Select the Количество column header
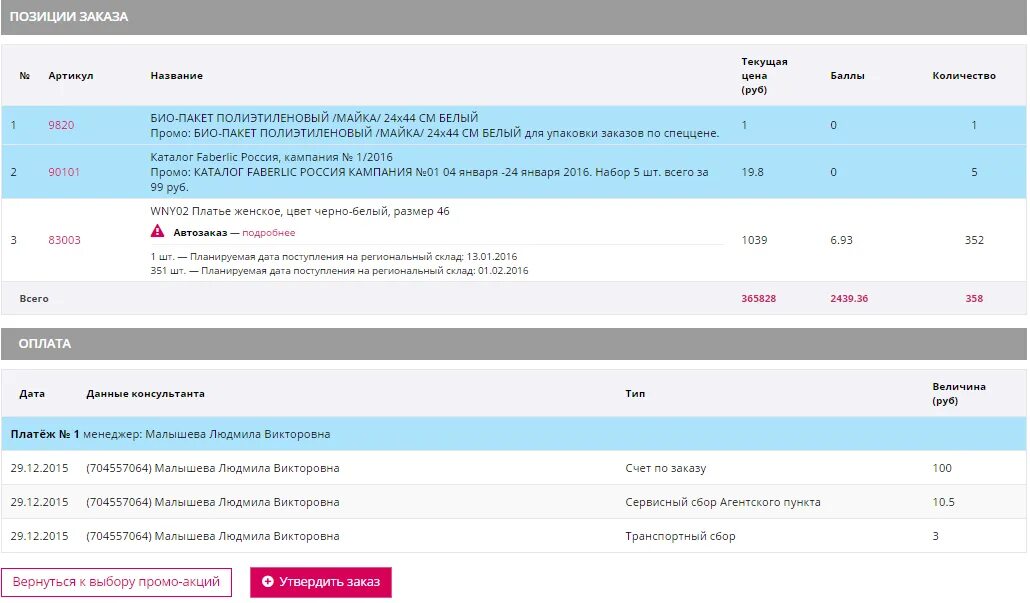Image resolution: width=1030 pixels, height=603 pixels. (964, 76)
